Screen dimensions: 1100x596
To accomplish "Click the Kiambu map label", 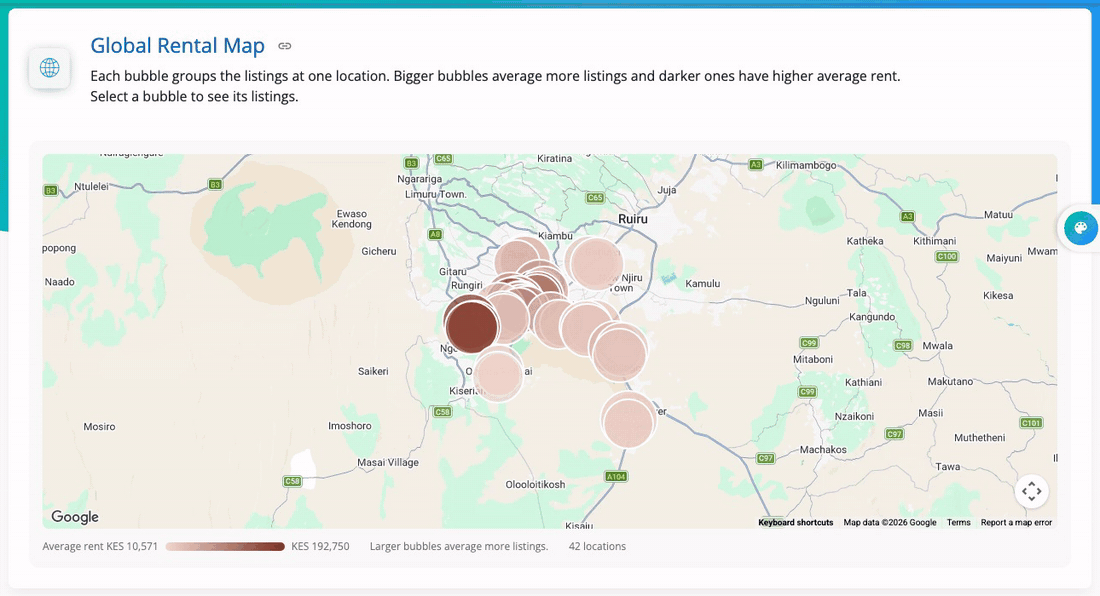I will coord(555,236).
